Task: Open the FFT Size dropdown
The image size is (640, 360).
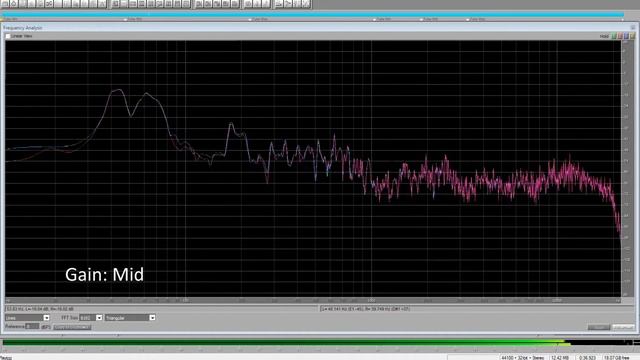Action: [x=91, y=318]
